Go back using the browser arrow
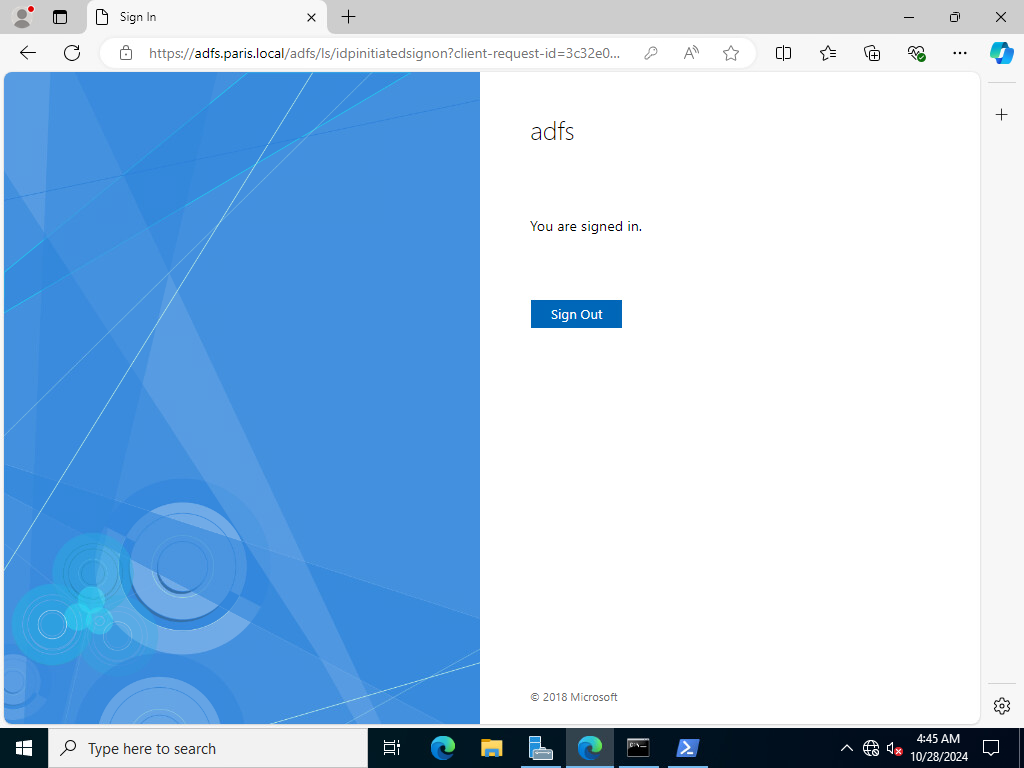 28,53
